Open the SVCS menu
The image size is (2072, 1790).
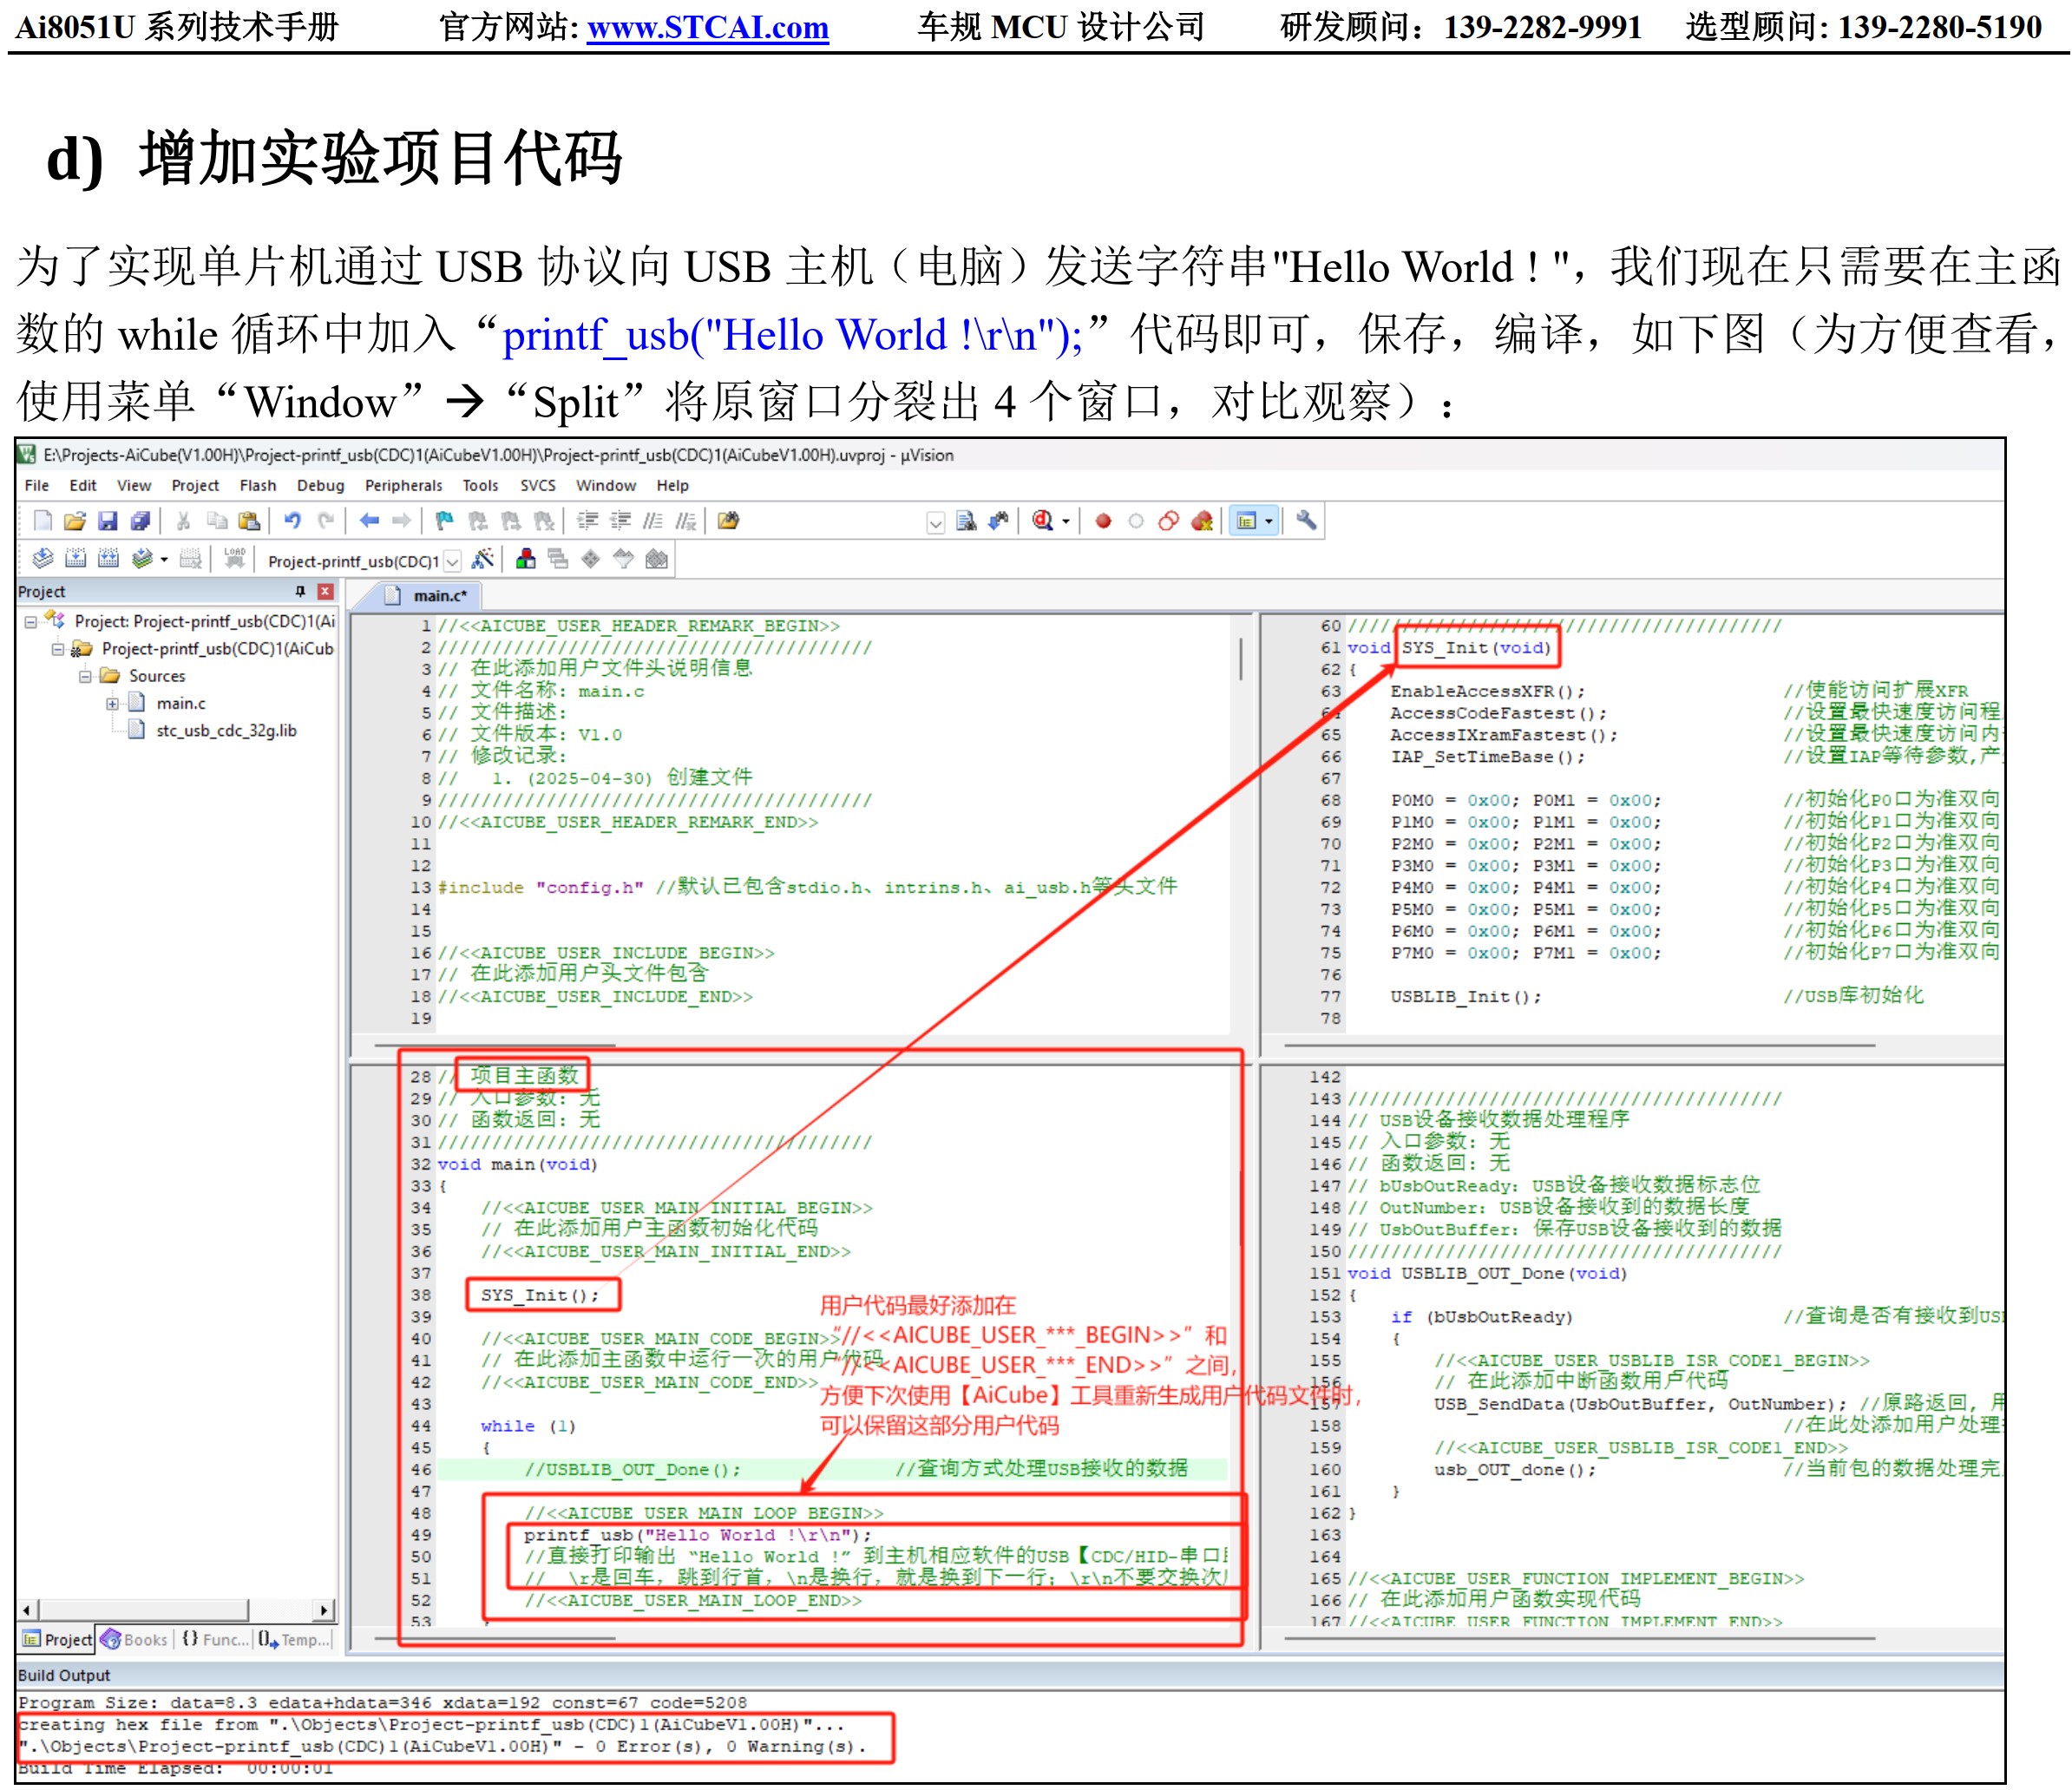(538, 486)
